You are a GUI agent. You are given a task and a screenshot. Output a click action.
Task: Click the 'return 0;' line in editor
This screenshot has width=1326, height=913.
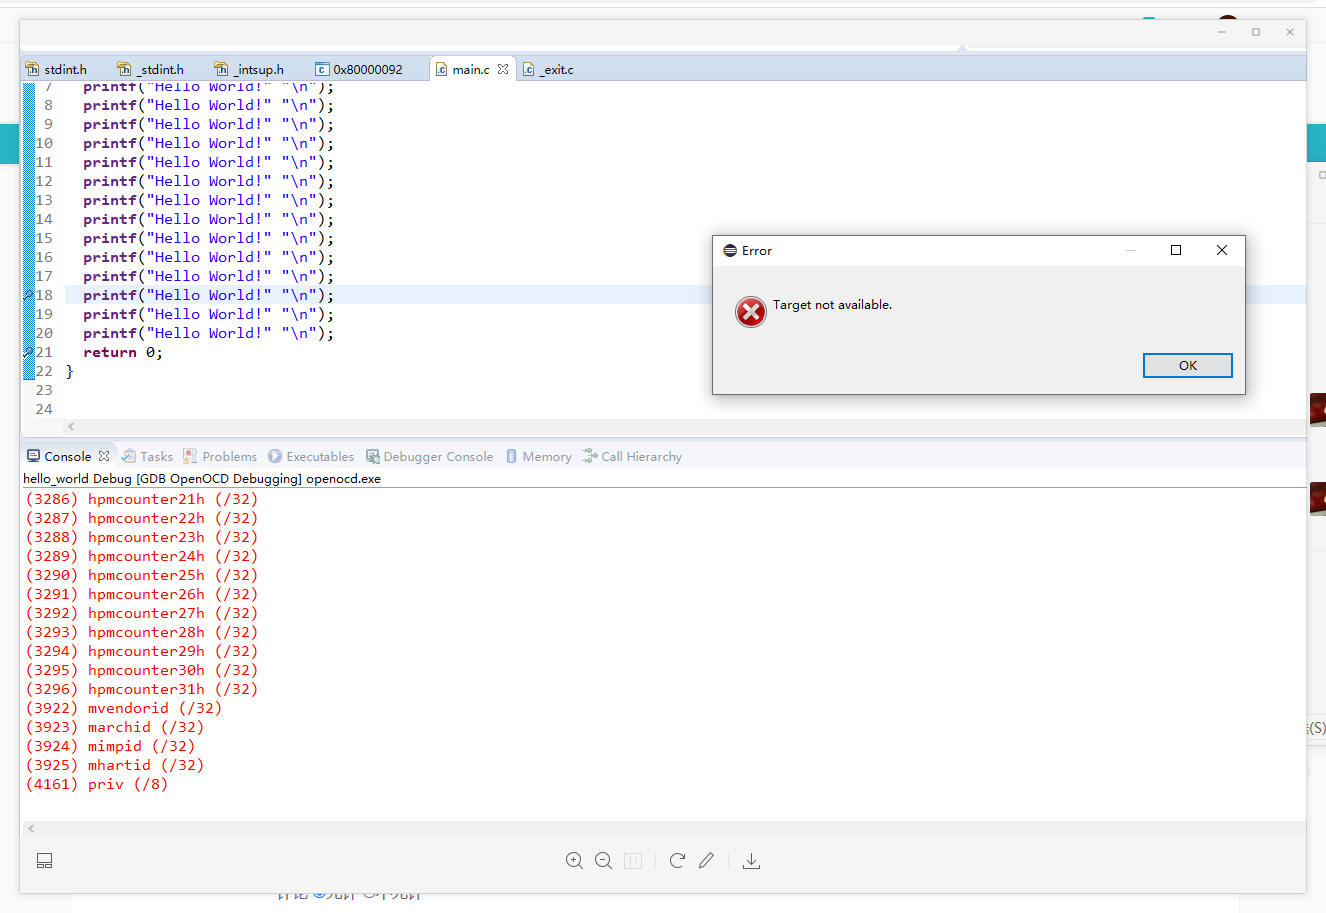tap(123, 352)
